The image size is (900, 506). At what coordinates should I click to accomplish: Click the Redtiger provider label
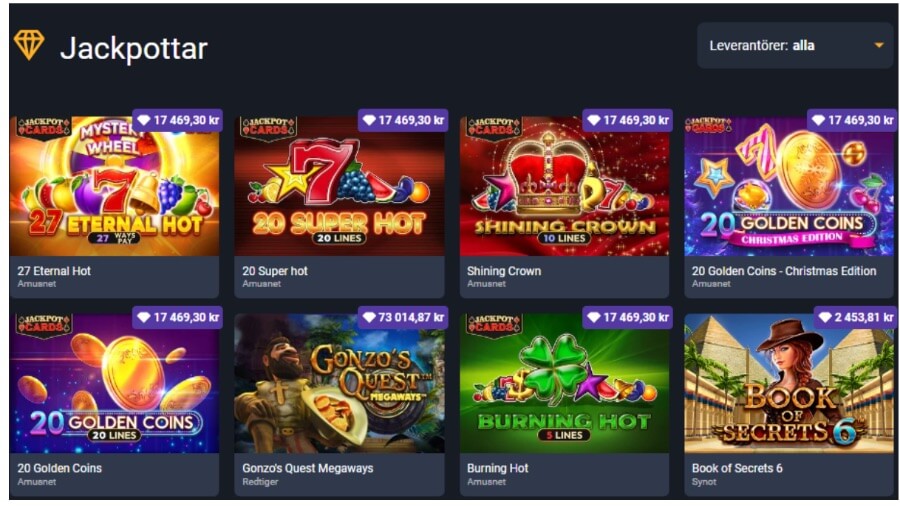pyautogui.click(x=260, y=482)
